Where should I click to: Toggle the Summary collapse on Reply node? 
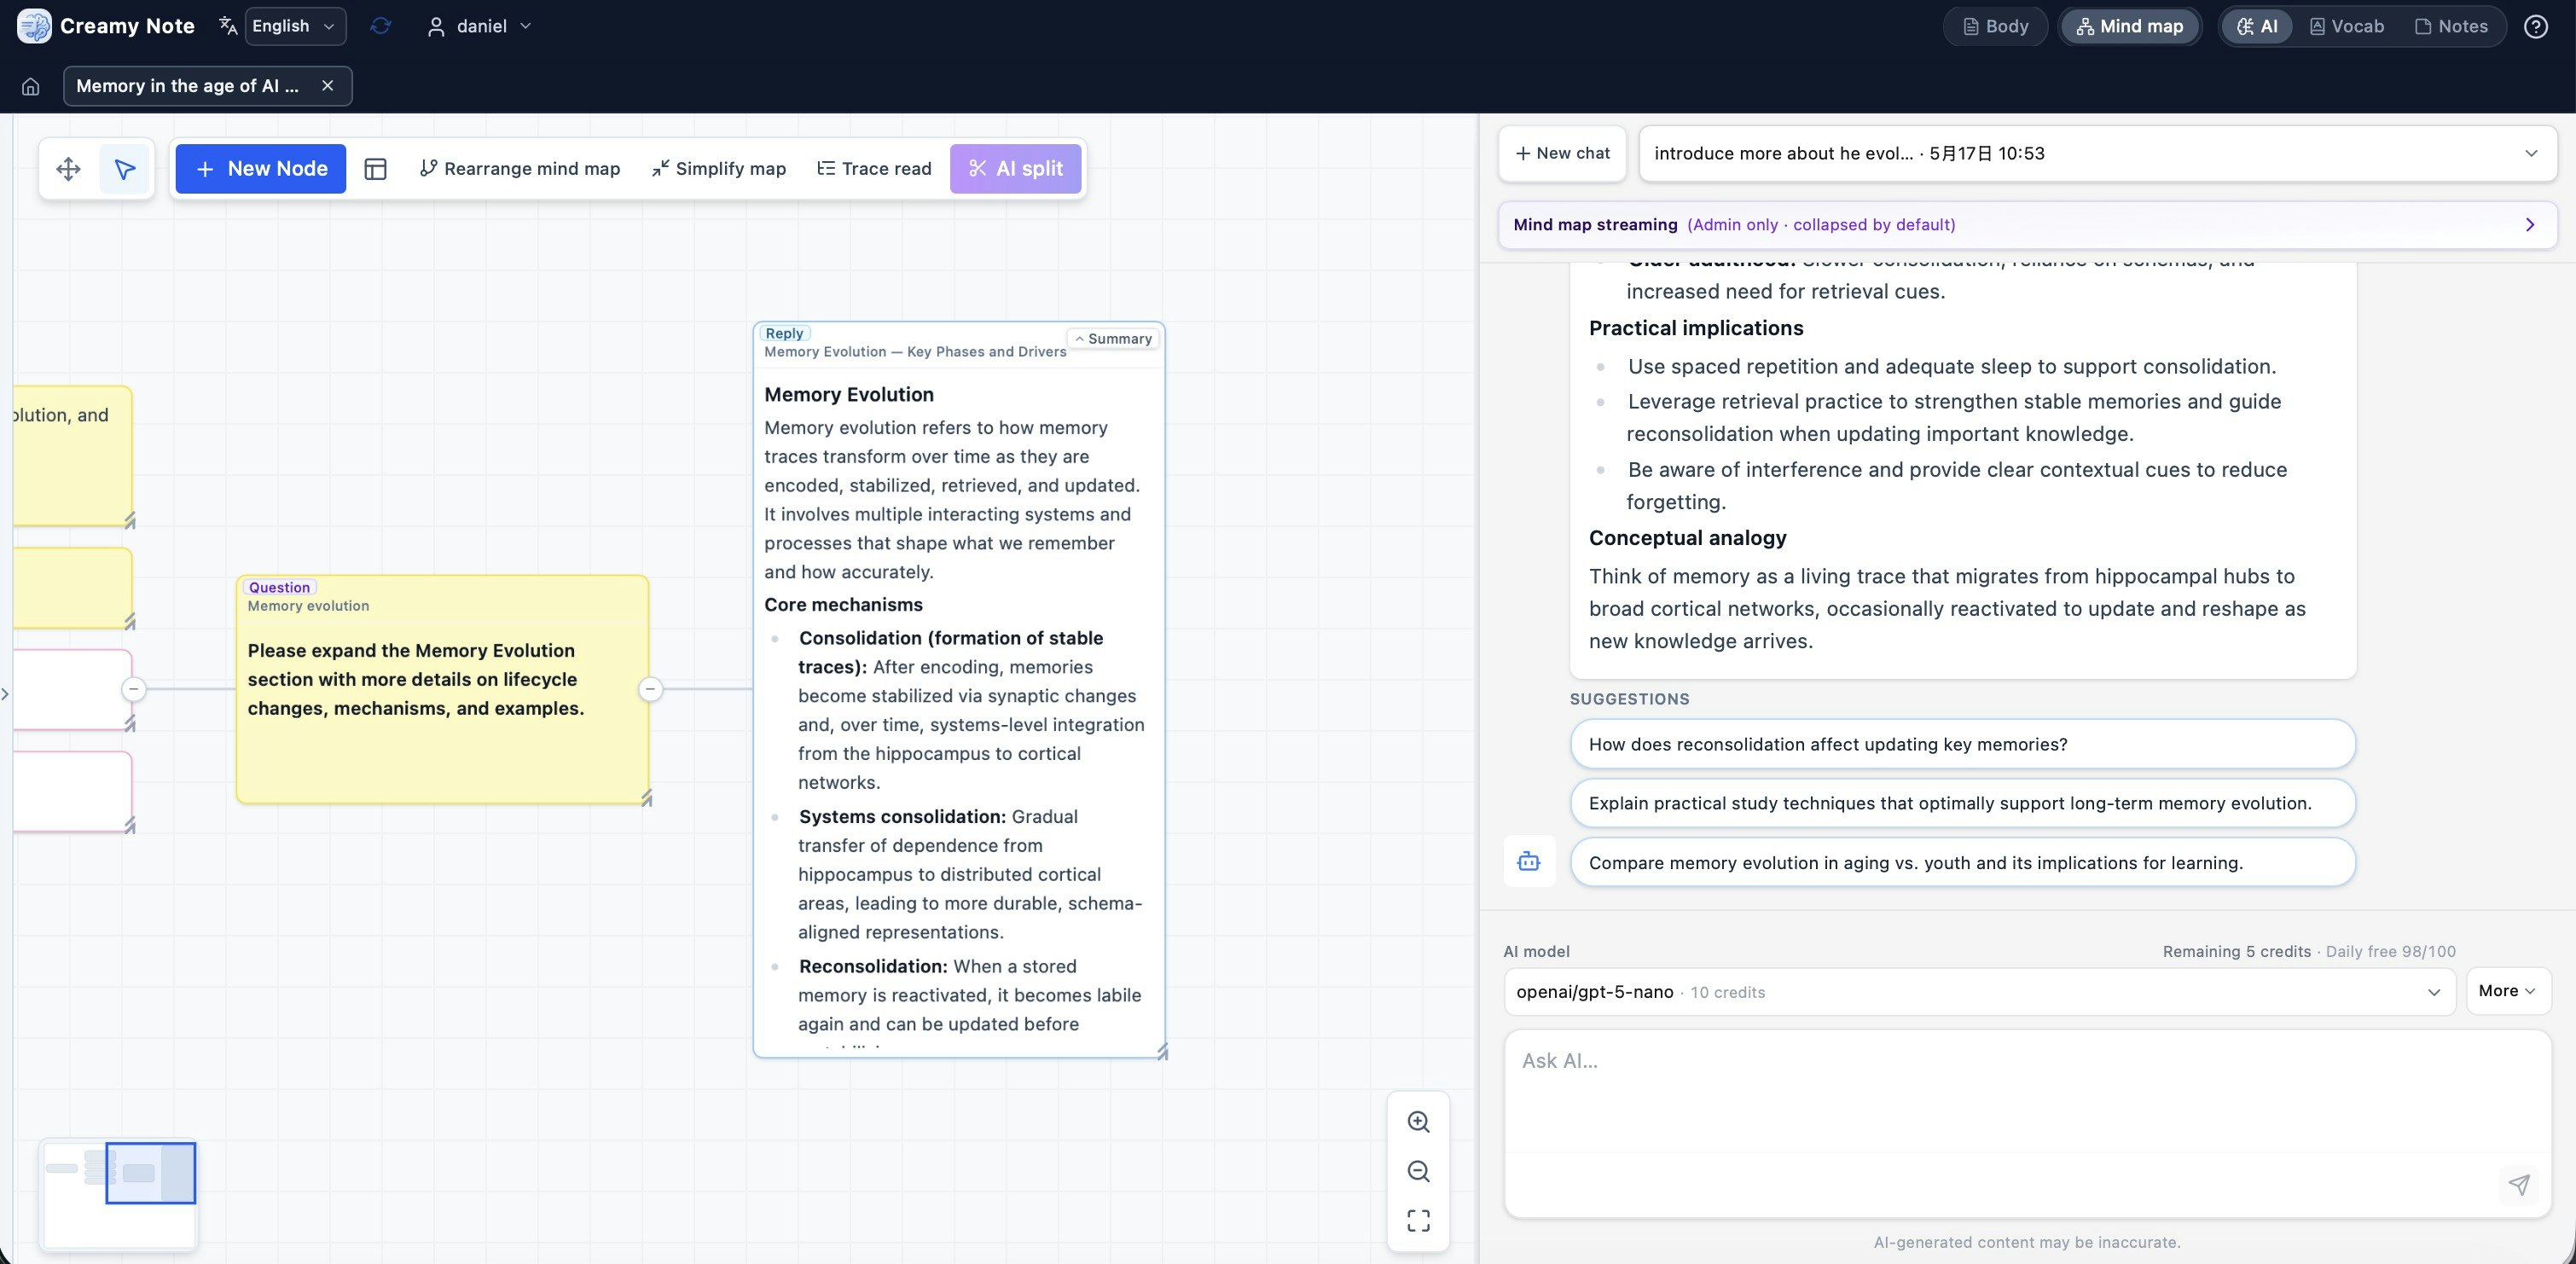coord(1112,339)
